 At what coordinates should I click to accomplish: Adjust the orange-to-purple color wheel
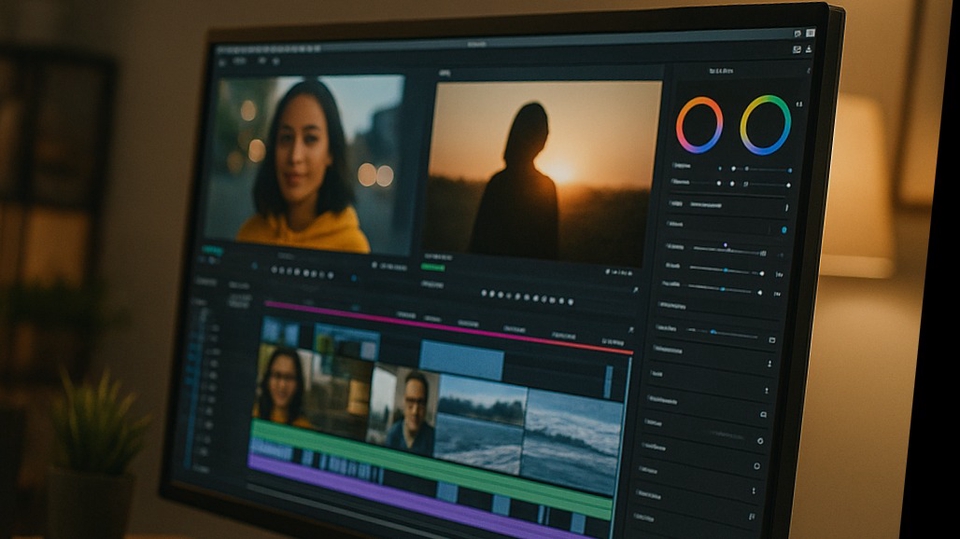point(699,125)
